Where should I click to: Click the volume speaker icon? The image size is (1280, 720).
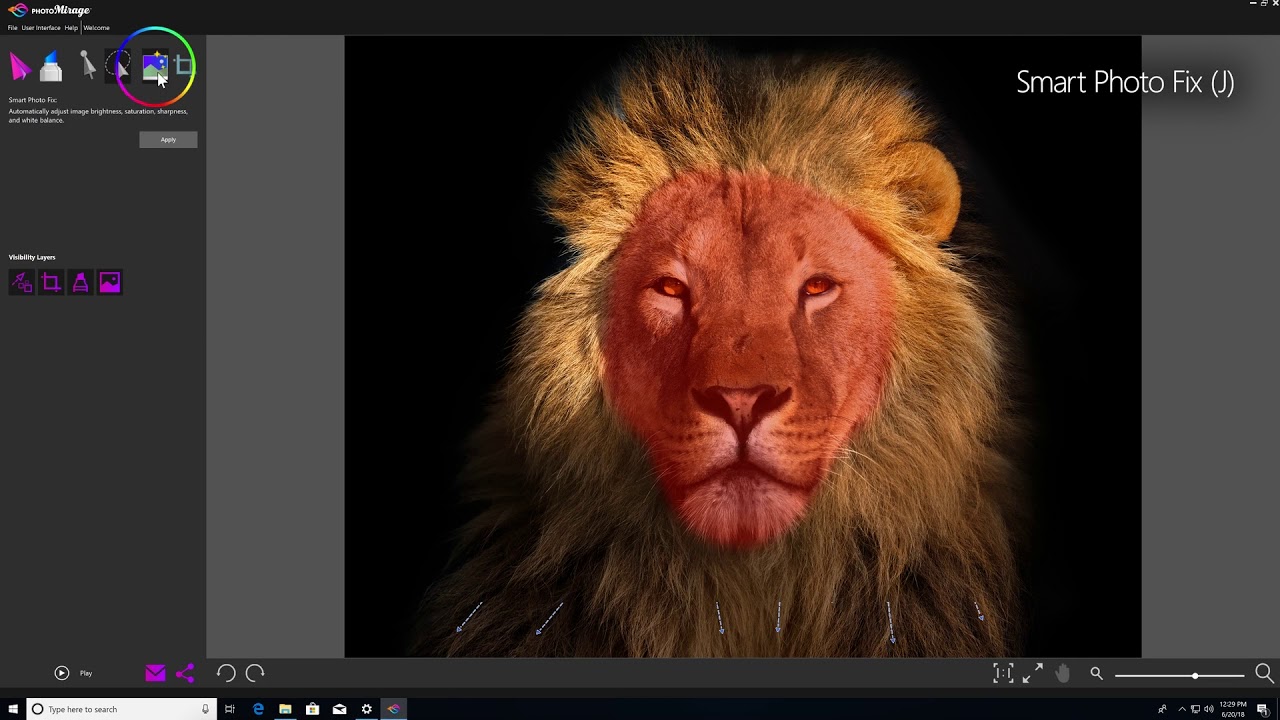coord(1209,709)
